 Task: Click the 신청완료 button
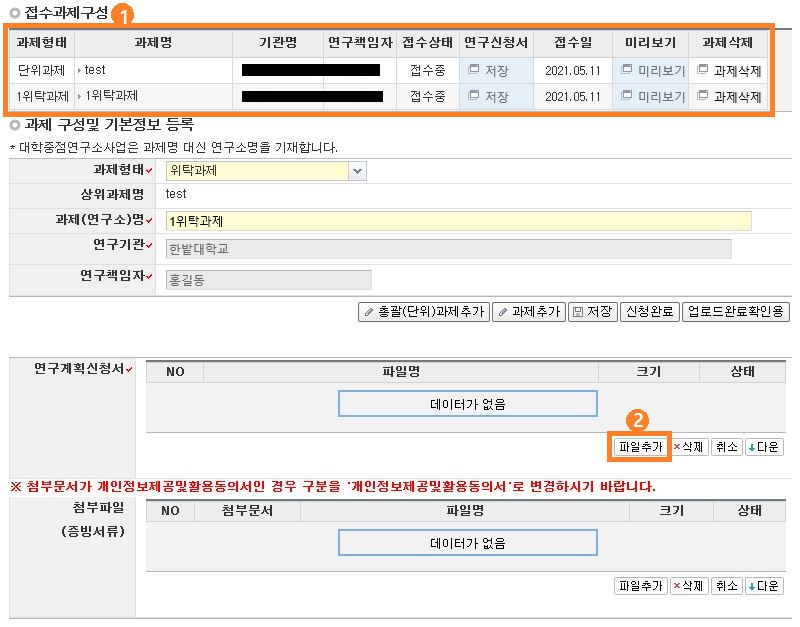pyautogui.click(x=649, y=312)
